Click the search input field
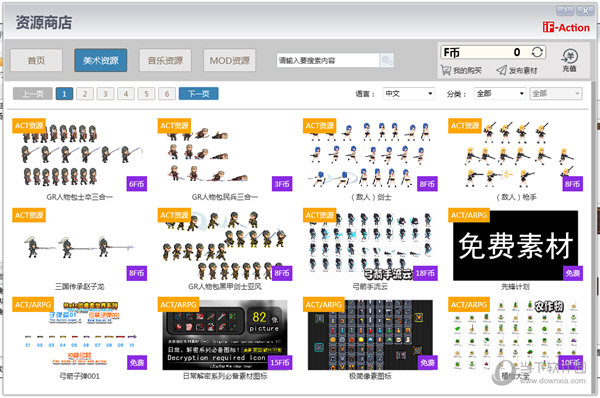 (x=328, y=60)
